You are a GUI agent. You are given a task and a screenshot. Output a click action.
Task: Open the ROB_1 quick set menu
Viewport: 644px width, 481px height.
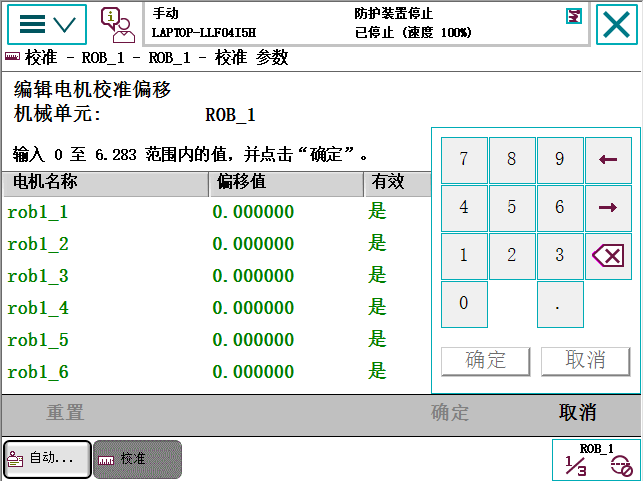tap(597, 459)
